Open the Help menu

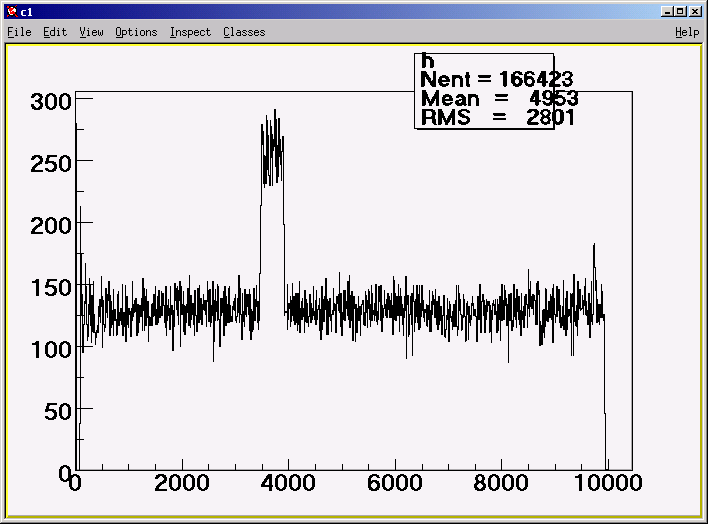pos(687,32)
